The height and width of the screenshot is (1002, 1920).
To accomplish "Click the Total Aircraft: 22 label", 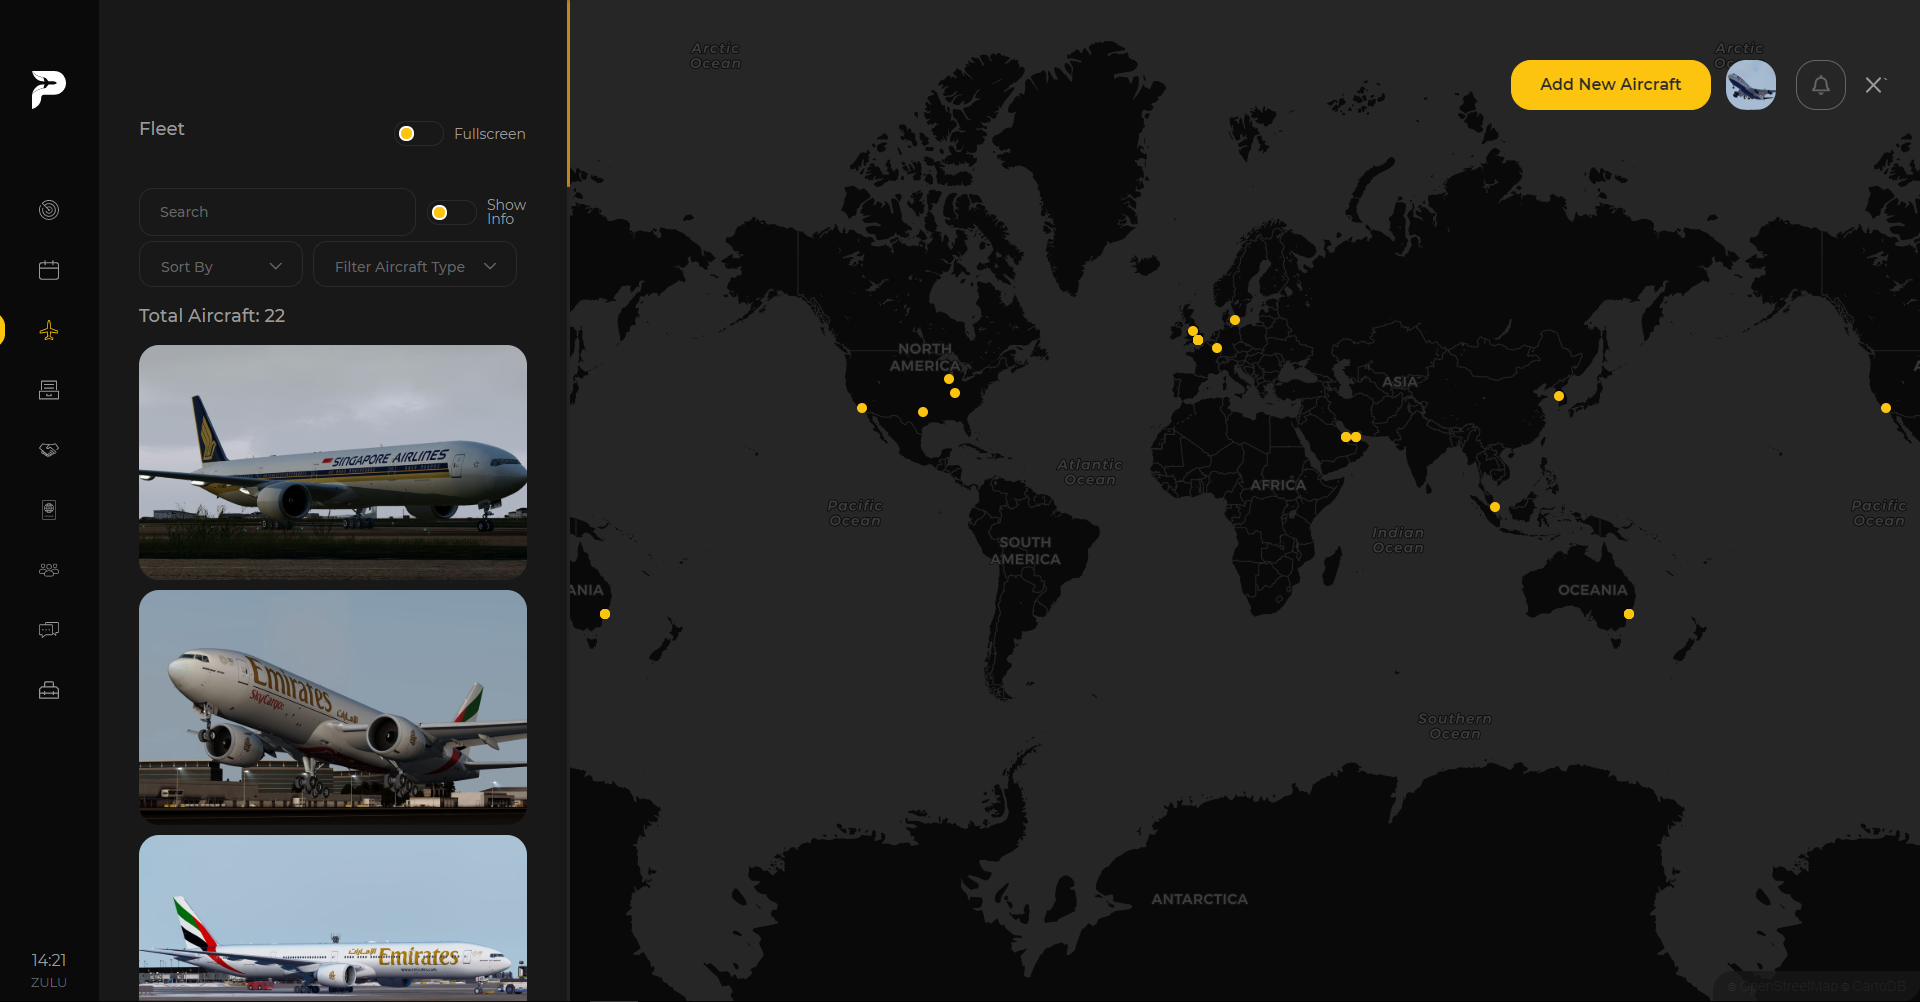I will 212,316.
